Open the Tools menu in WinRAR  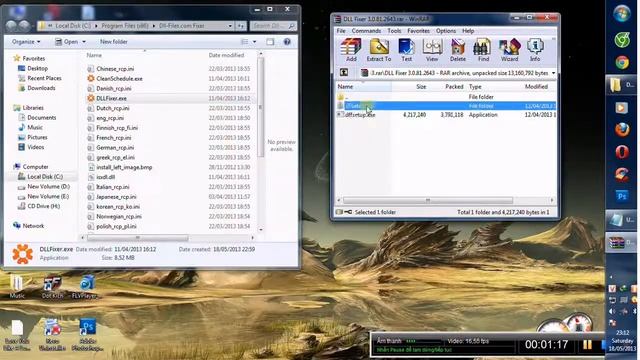click(x=394, y=31)
